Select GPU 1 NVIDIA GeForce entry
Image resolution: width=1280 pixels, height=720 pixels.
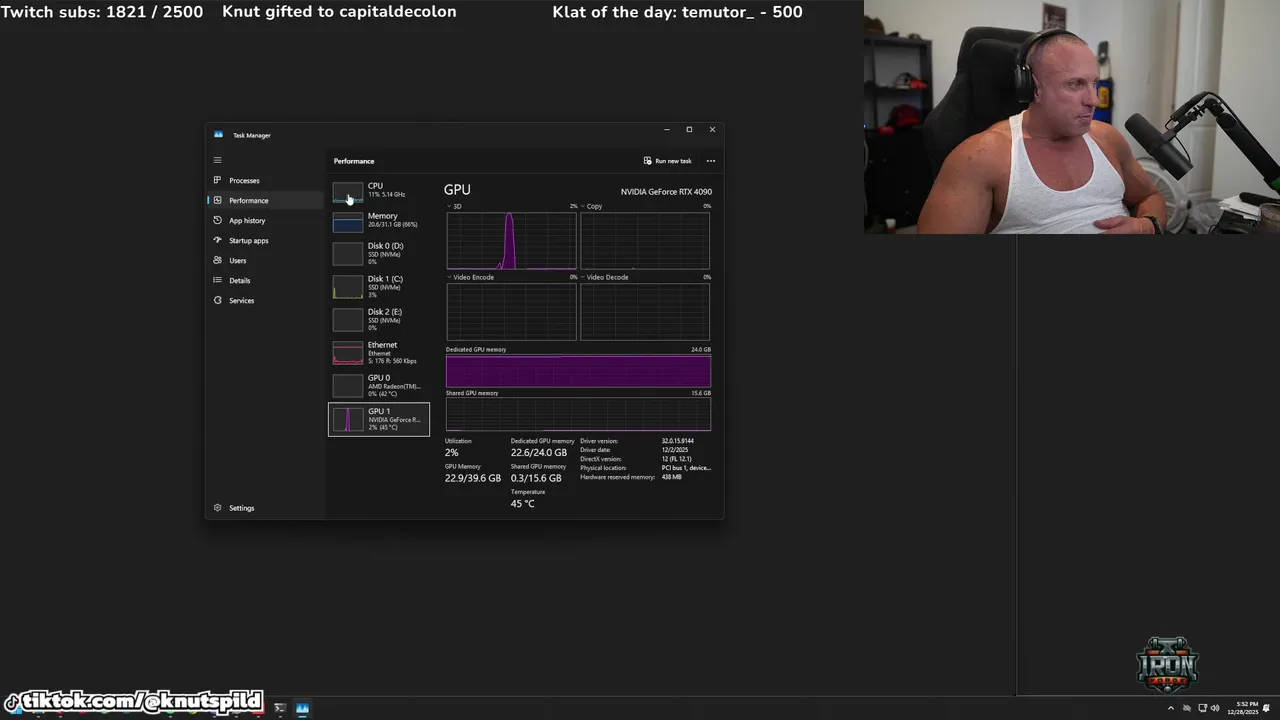(x=379, y=419)
